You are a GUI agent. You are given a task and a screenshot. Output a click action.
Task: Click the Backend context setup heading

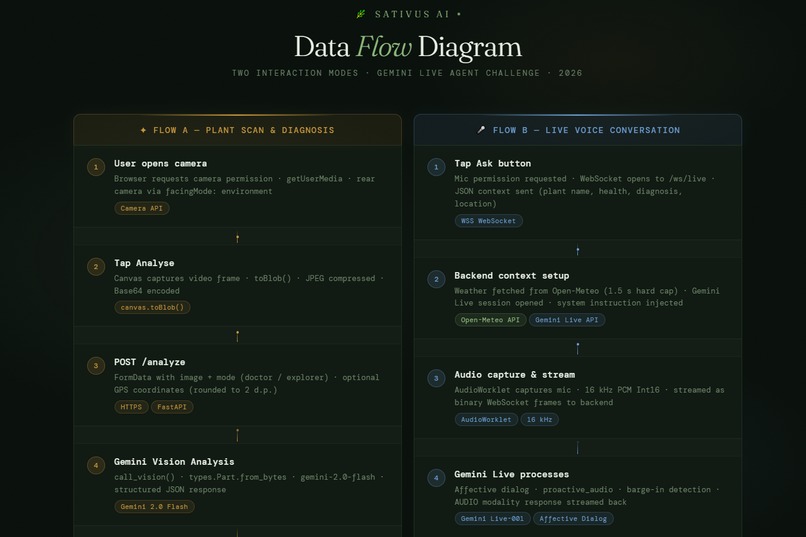511,275
